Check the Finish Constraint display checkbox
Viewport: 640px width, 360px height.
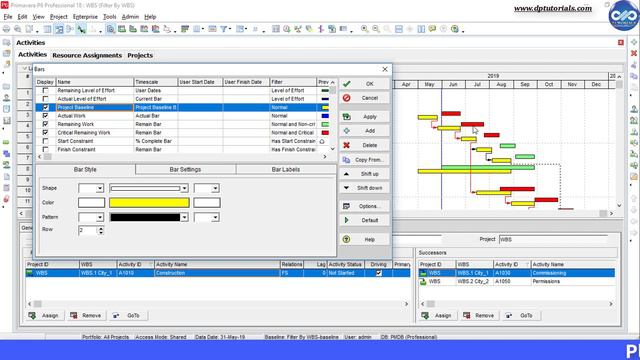pyautogui.click(x=45, y=149)
